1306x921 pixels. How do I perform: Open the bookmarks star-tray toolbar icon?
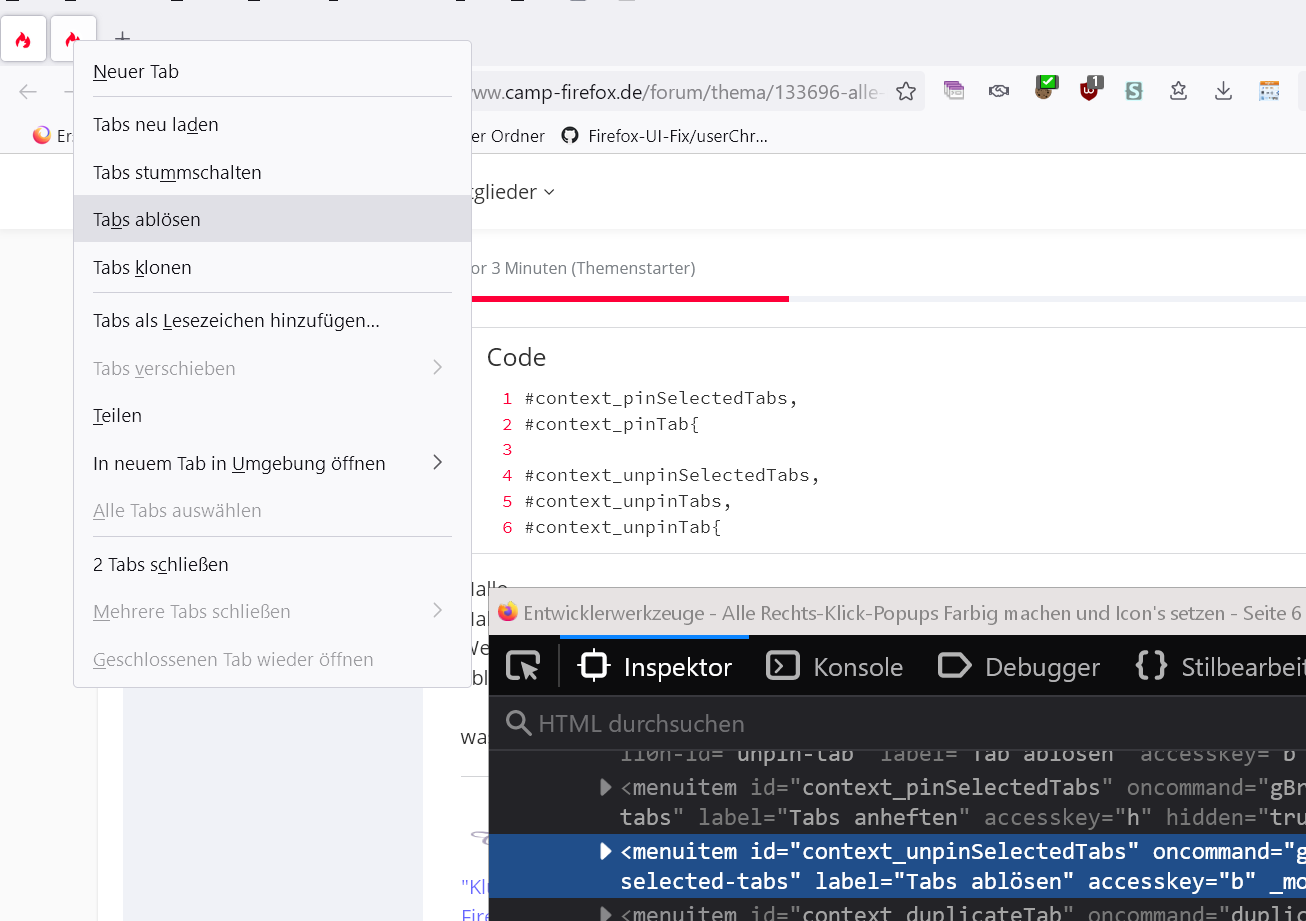[1178, 92]
